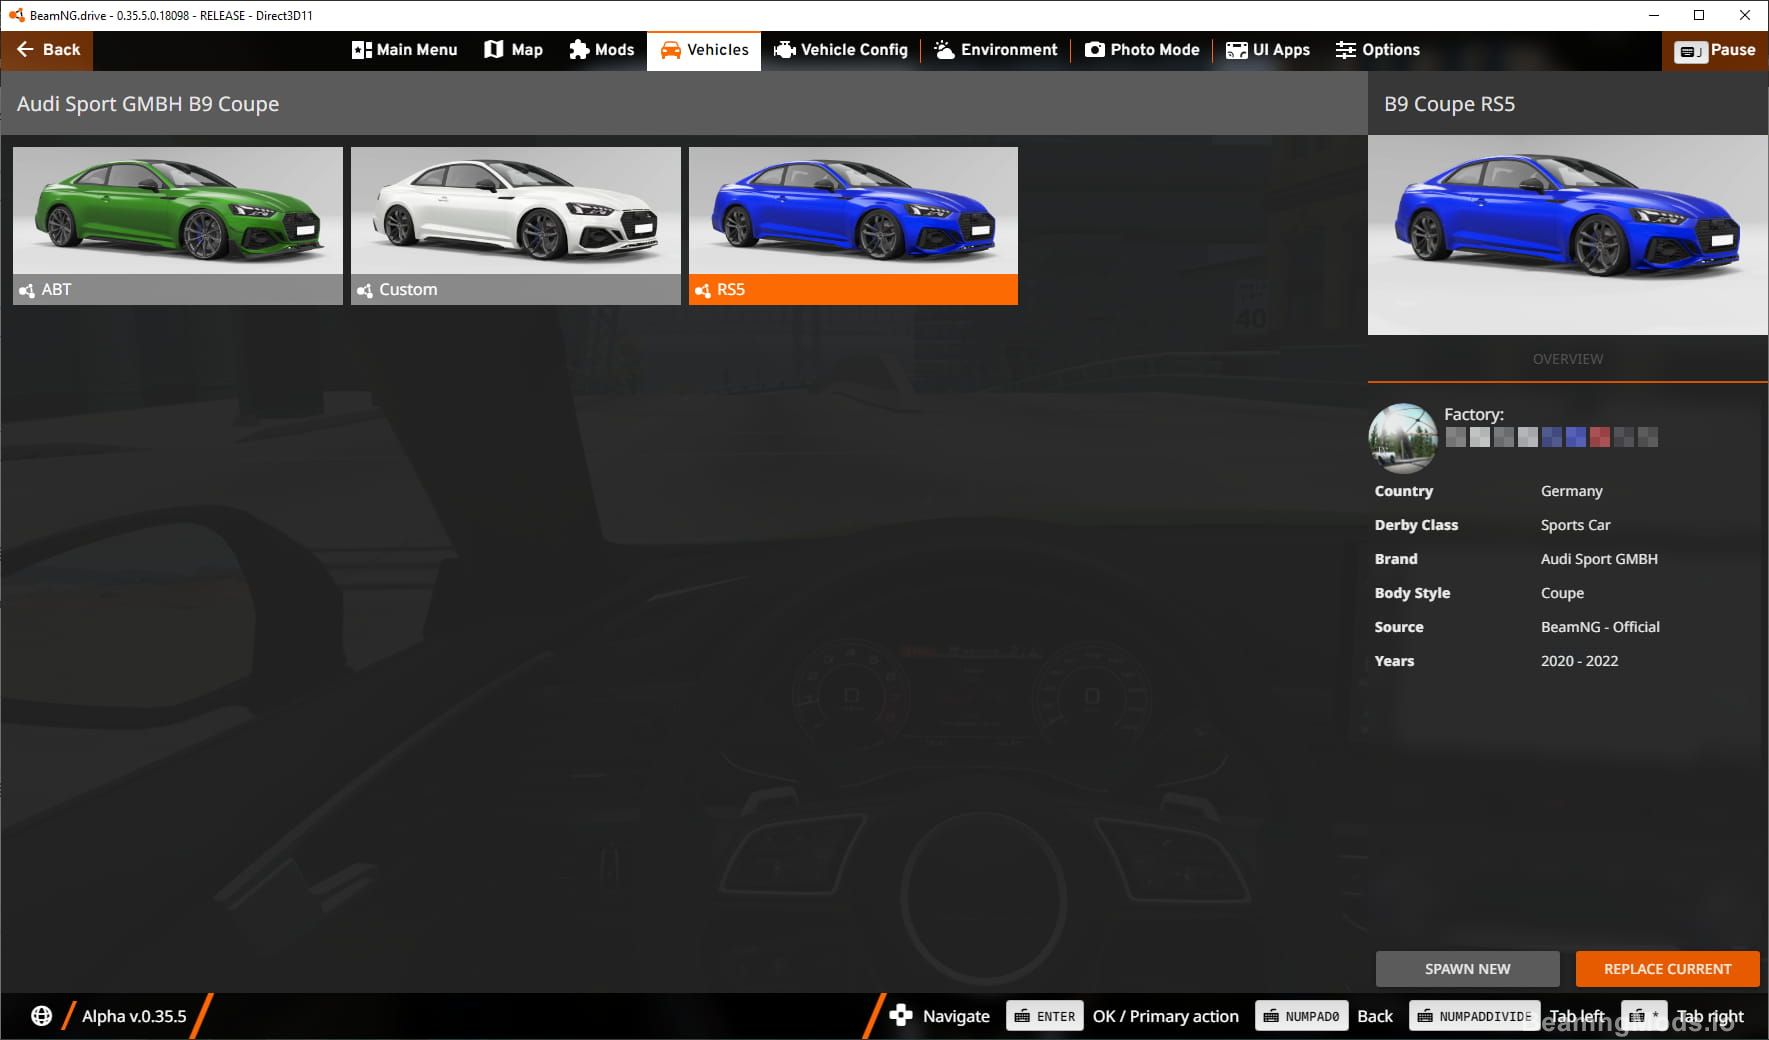Viewport: 1769px width, 1040px height.
Task: Click the 'B9 Coupe RS5' panel title
Action: point(1449,104)
